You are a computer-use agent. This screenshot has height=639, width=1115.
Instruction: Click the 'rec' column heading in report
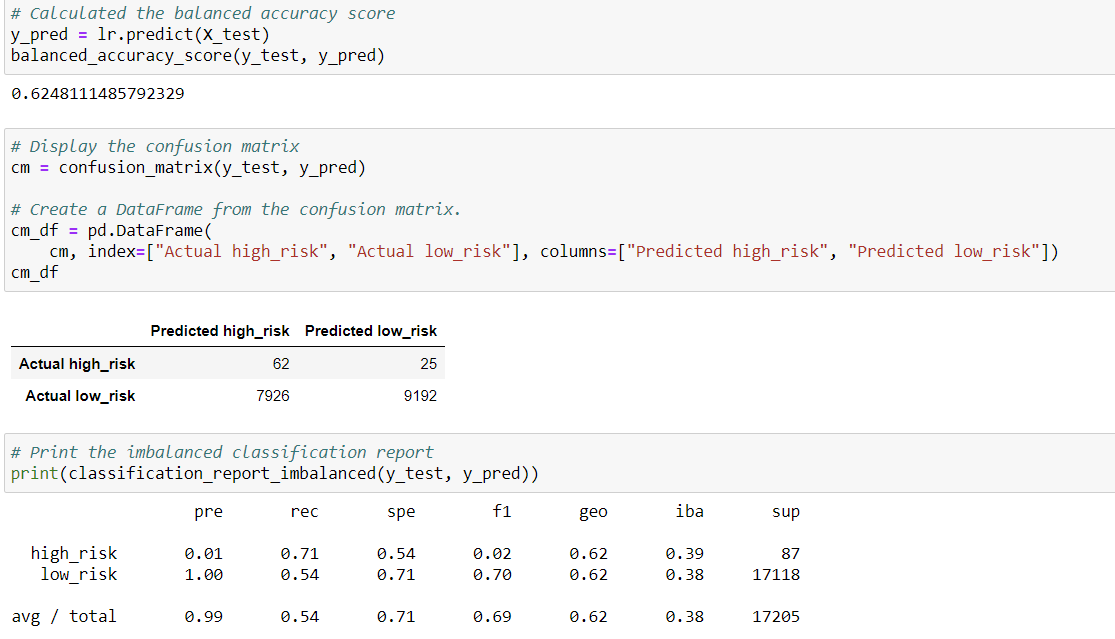(304, 512)
